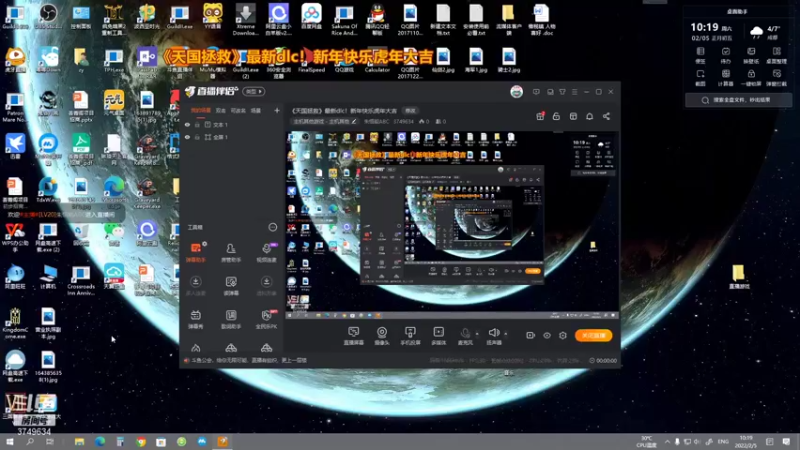Open the 计算机 desktop icon

point(48,277)
